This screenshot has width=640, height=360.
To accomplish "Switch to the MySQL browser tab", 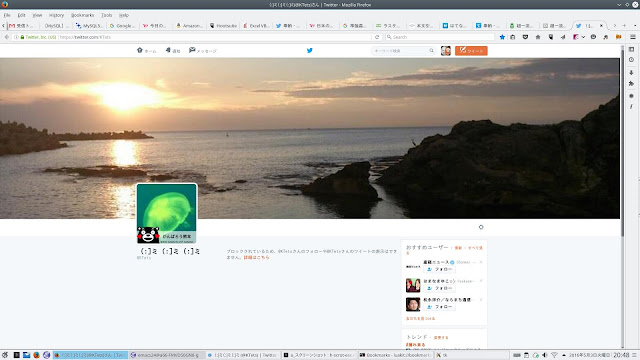I will pyautogui.click(x=90, y=25).
